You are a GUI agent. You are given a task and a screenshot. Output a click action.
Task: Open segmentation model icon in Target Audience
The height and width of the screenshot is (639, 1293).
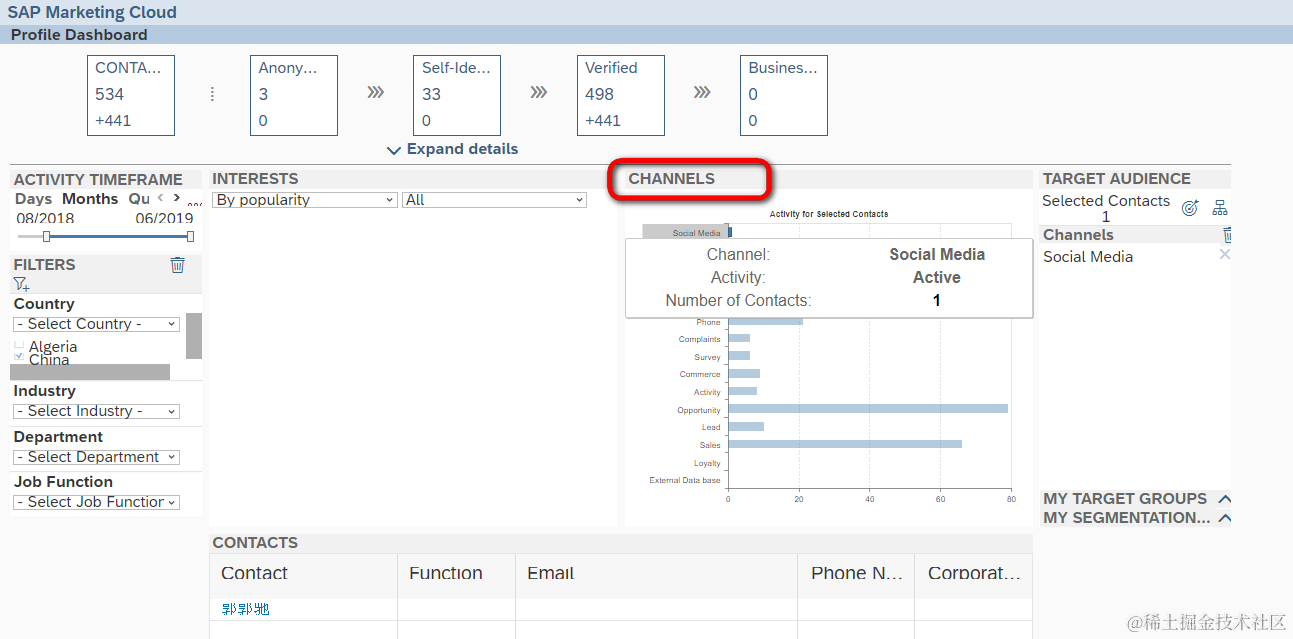point(1220,208)
